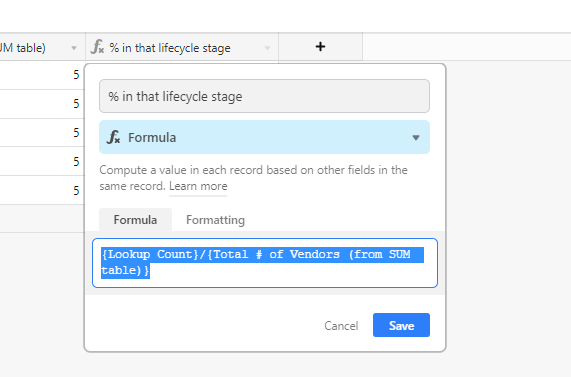This screenshot has width=571, height=377.
Task: Expand the Formula field type dropdown arrow
Action: click(x=416, y=138)
